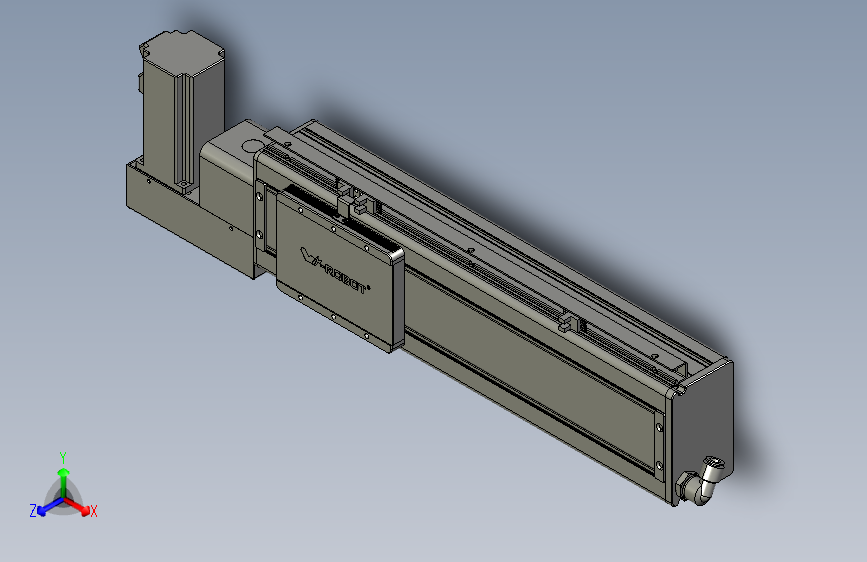Click the green Y axis arrow on triad

pyautogui.click(x=64, y=483)
